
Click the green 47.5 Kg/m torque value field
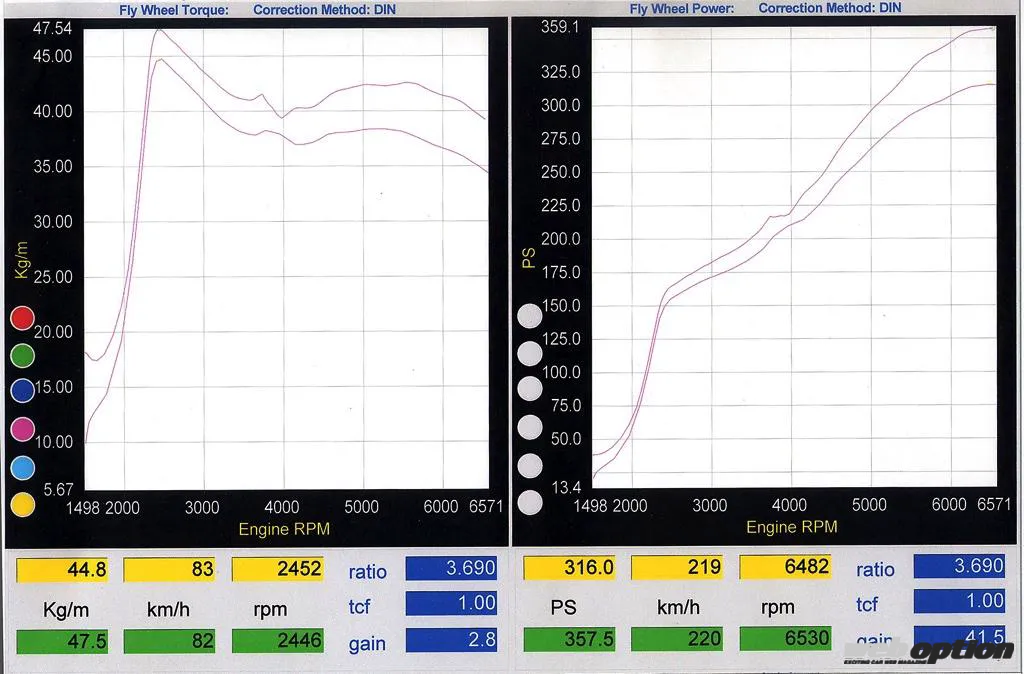(62, 641)
